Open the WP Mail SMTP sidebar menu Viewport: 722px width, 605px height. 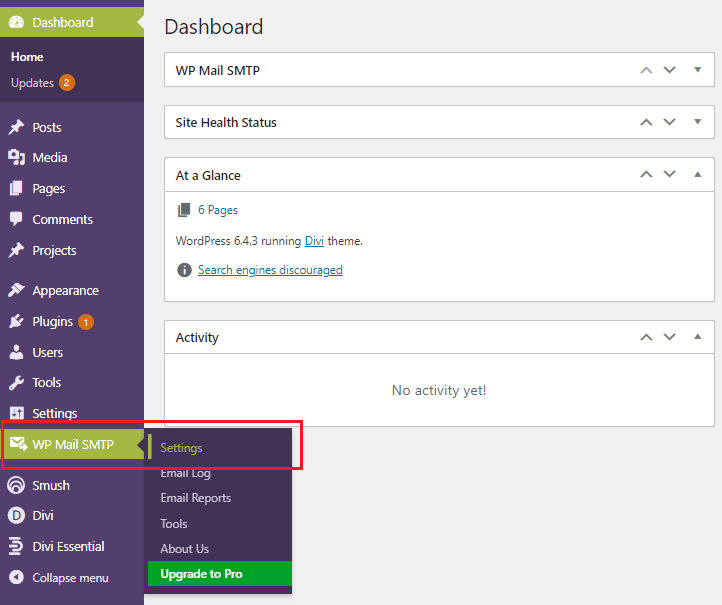tap(72, 444)
